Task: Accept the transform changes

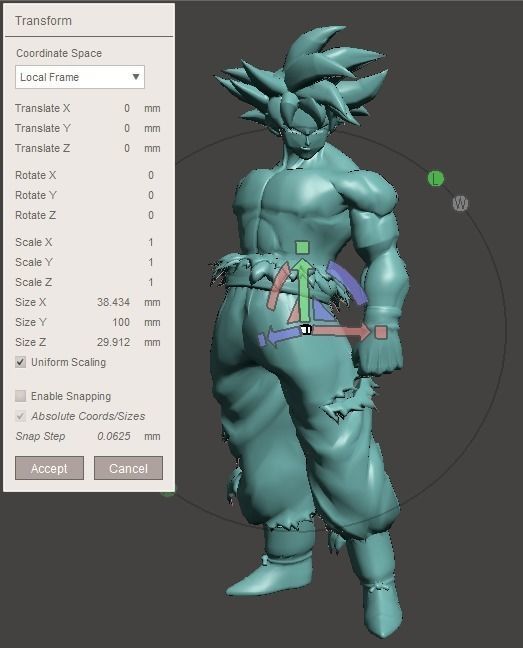Action: coord(49,468)
